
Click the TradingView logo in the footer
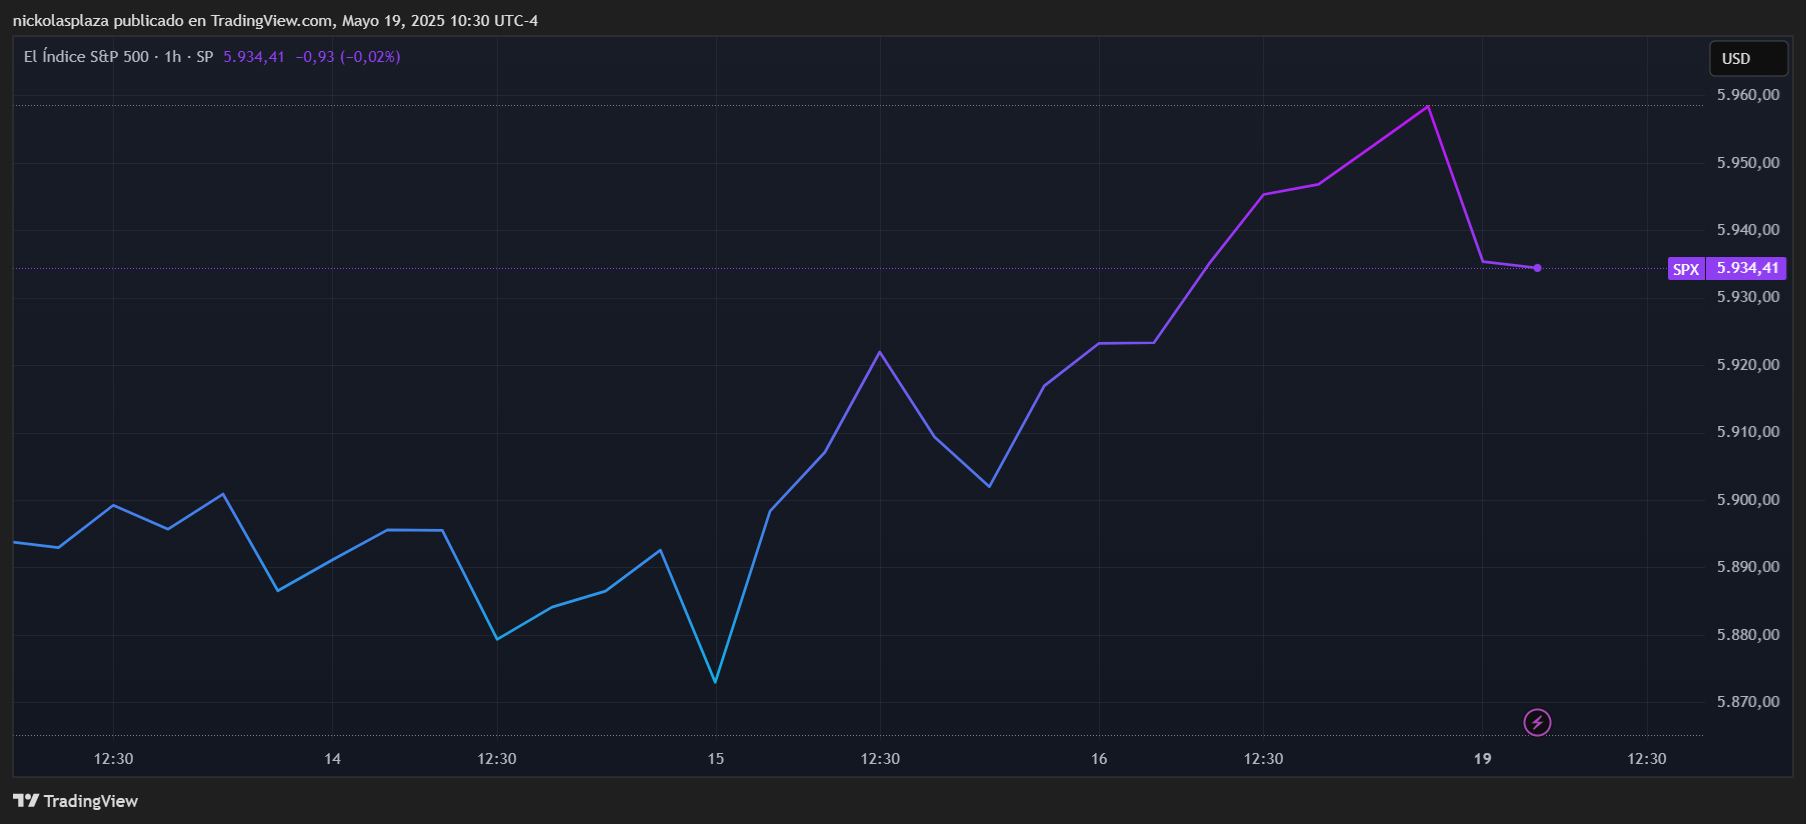click(76, 801)
